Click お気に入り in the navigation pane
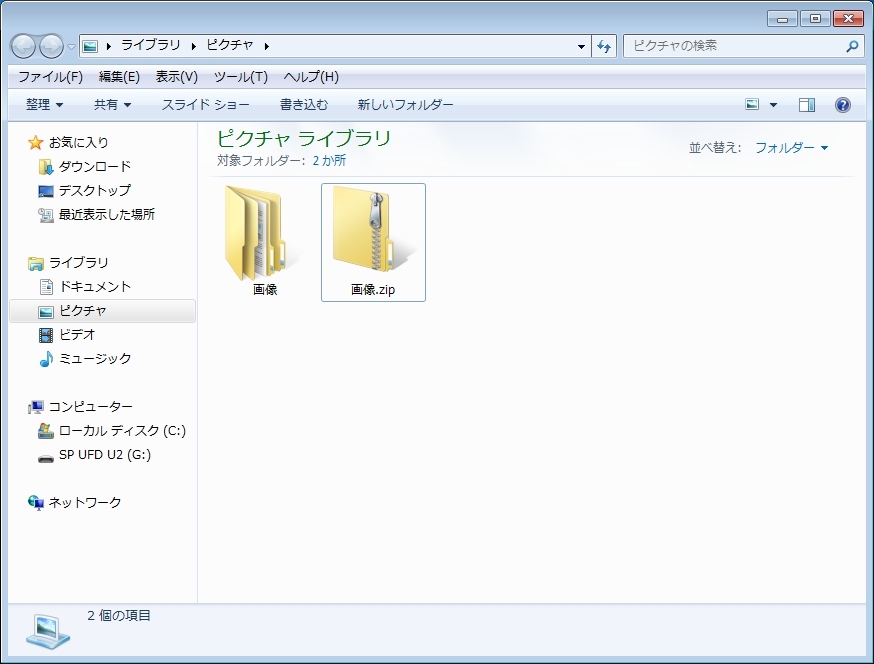Image resolution: width=874 pixels, height=664 pixels. [79, 142]
